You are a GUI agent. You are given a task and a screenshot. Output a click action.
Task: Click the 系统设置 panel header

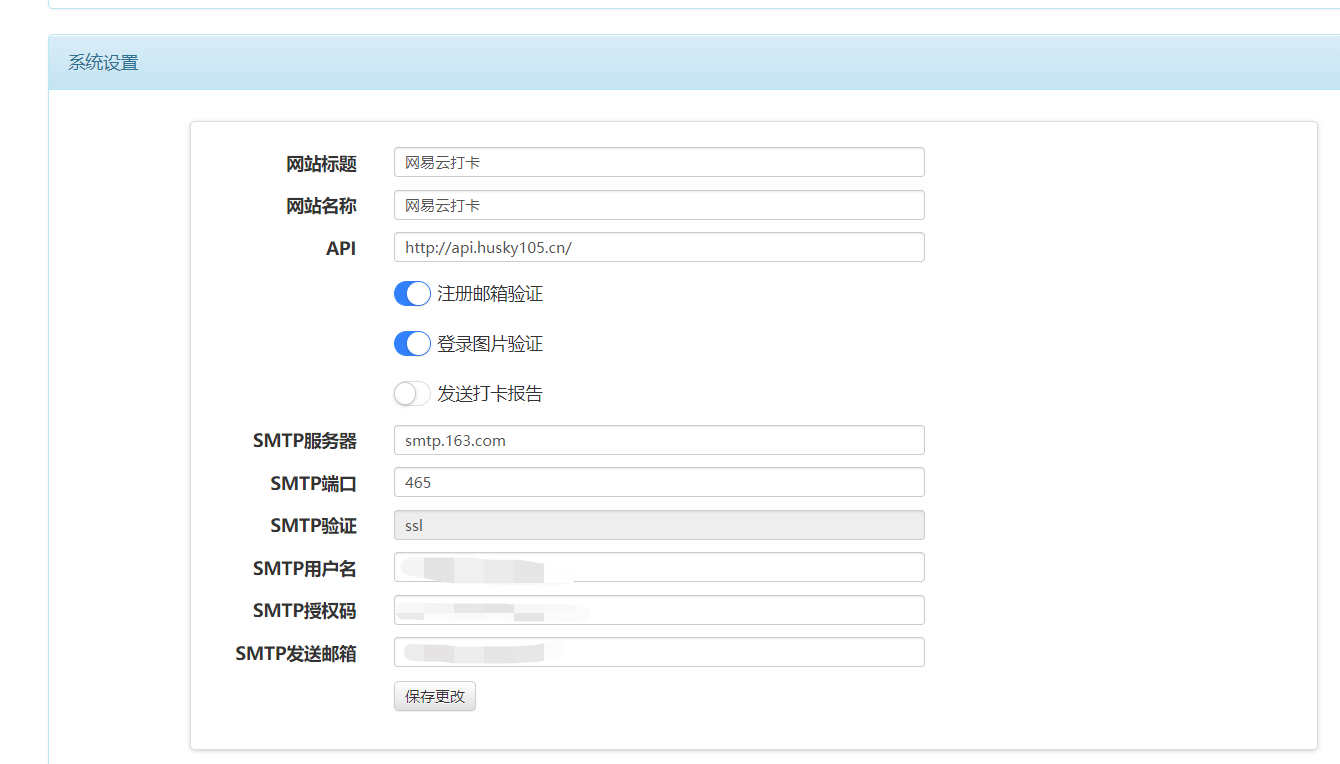[103, 63]
